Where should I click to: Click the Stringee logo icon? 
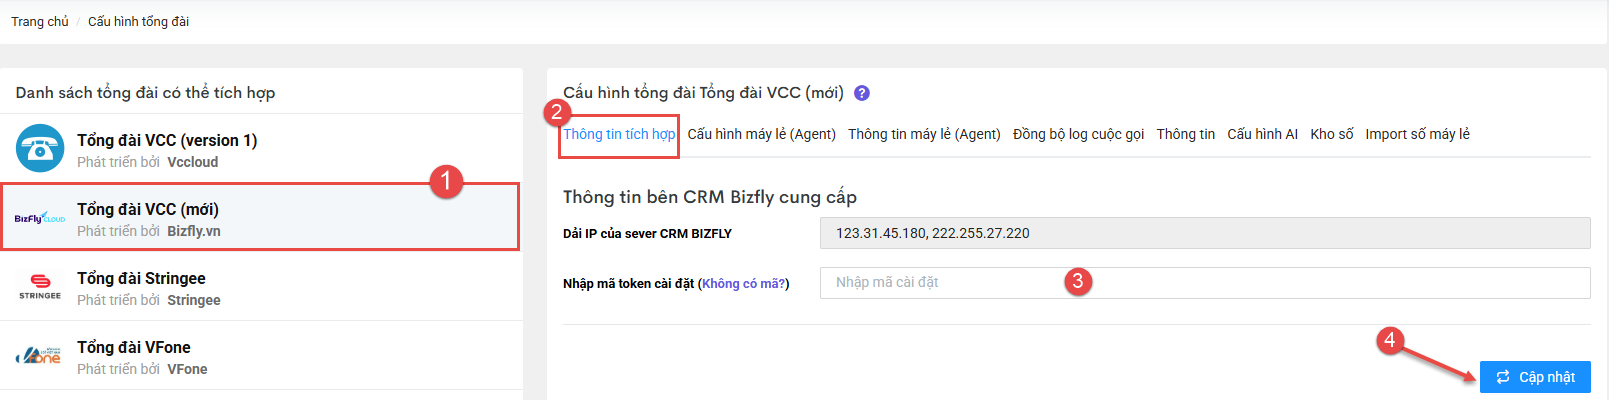tap(40, 286)
